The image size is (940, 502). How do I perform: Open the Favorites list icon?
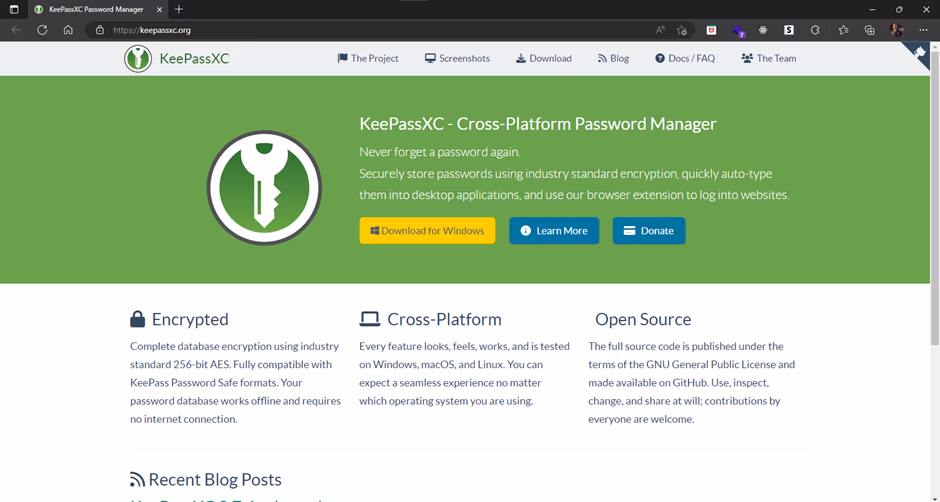pos(843,30)
